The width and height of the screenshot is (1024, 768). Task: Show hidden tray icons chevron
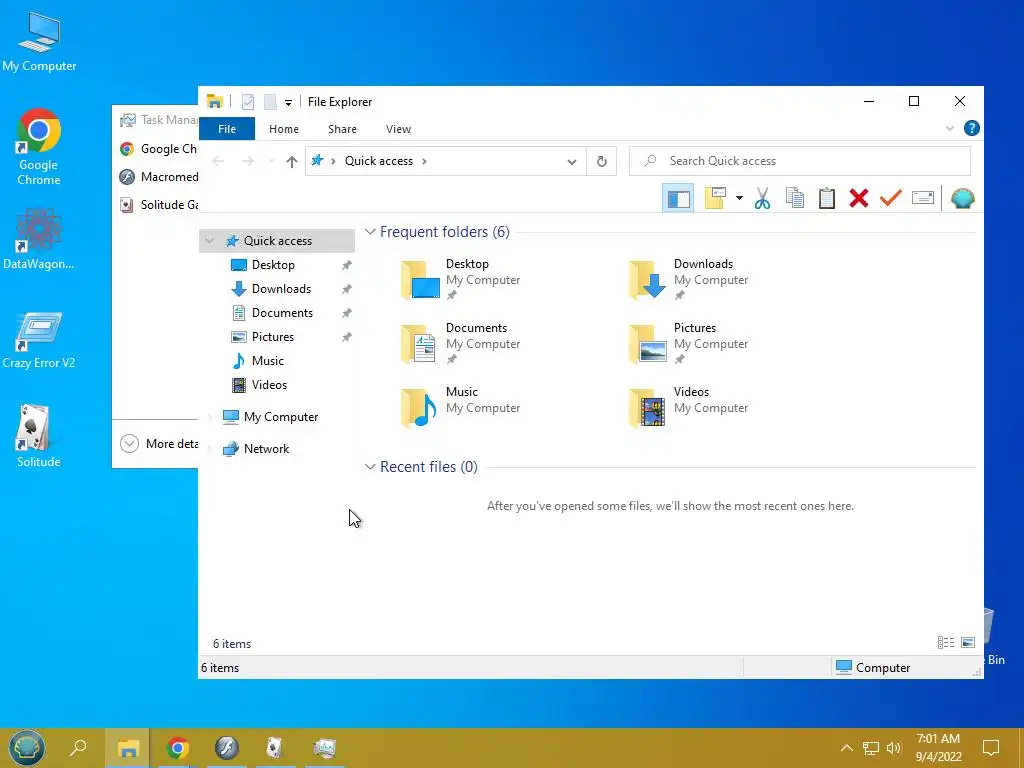click(846, 748)
